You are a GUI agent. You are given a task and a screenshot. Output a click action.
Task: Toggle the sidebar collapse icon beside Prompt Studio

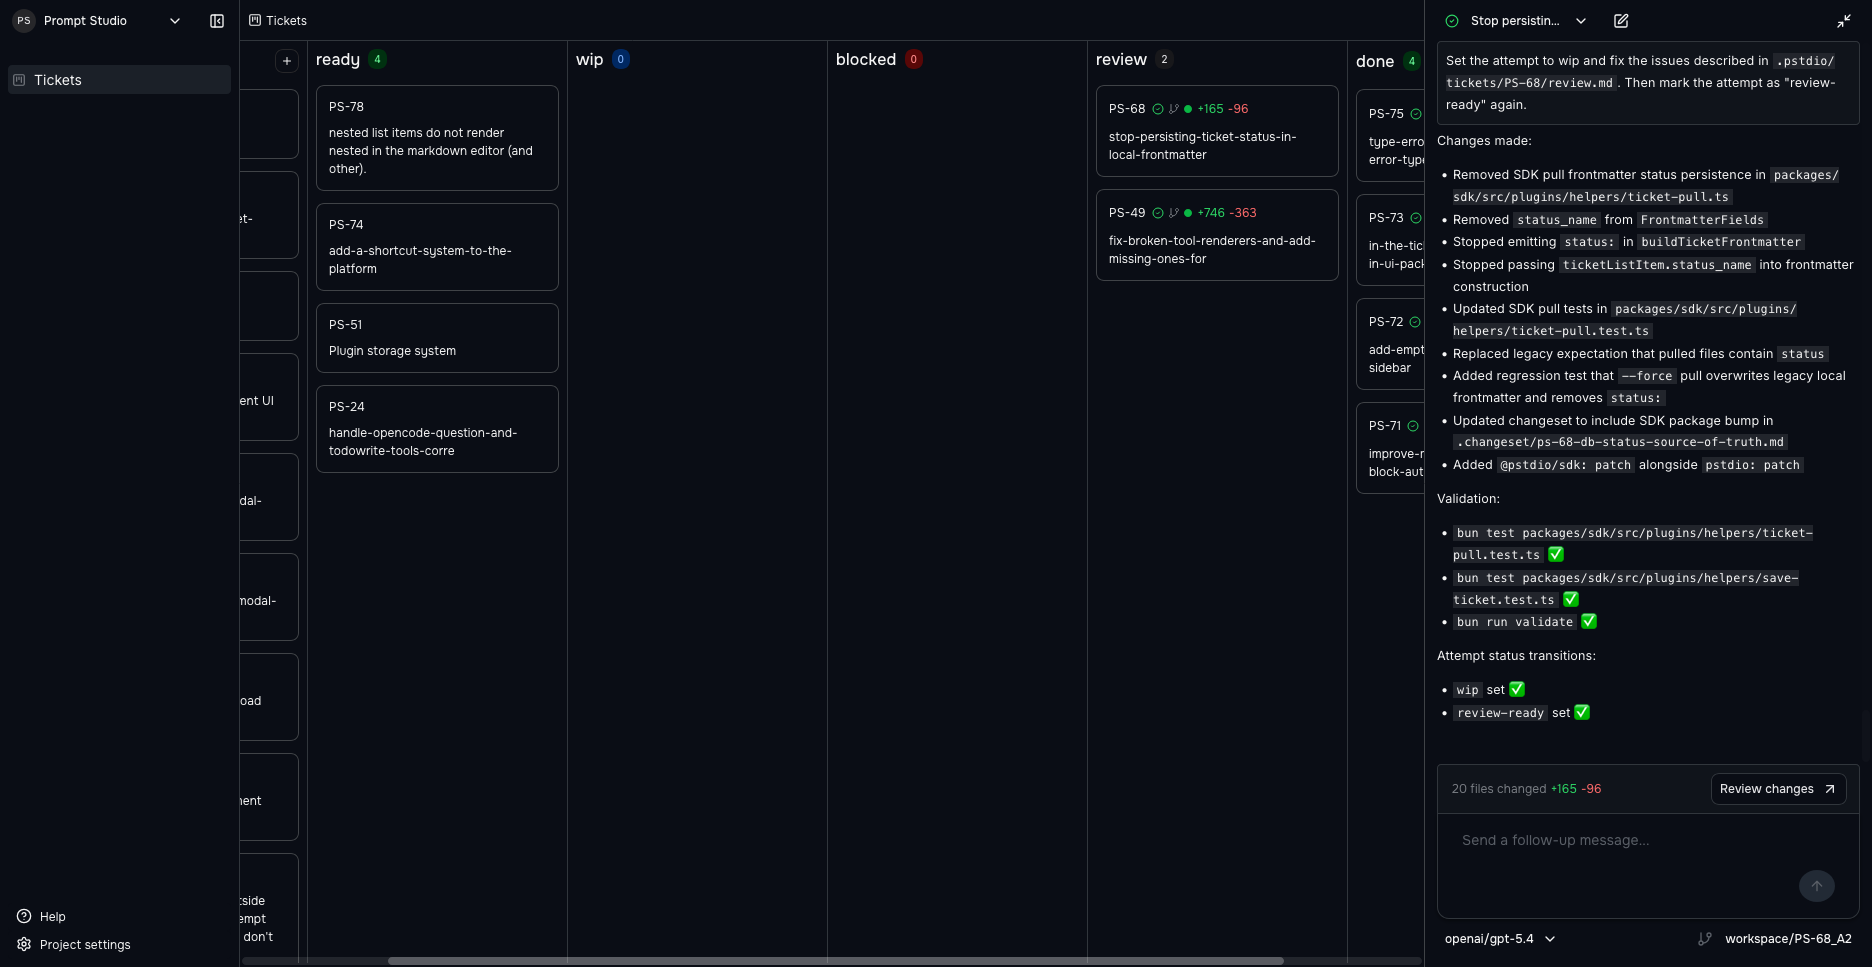click(x=217, y=20)
